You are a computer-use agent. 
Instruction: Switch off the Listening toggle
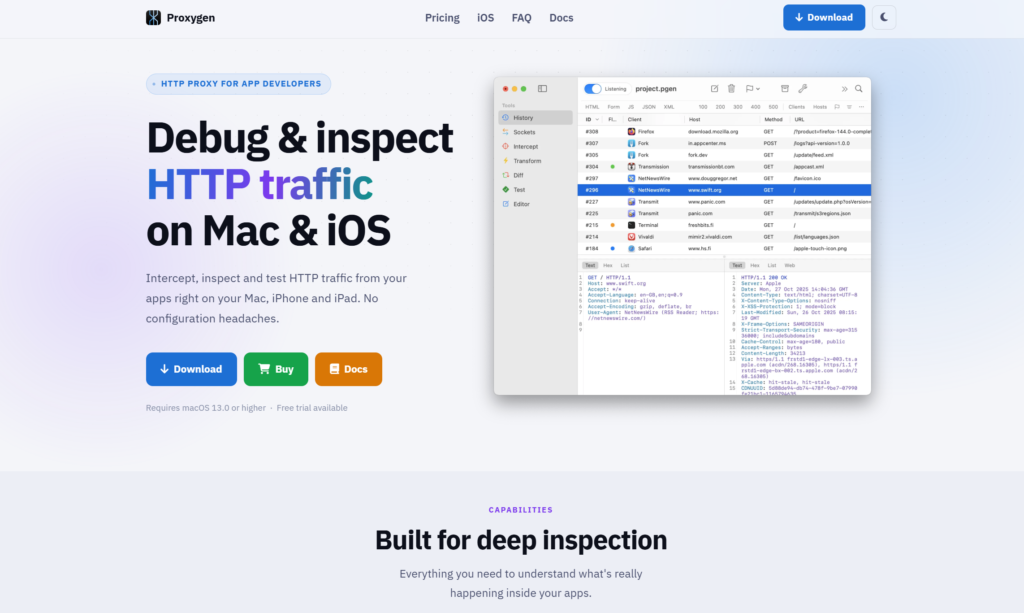593,89
